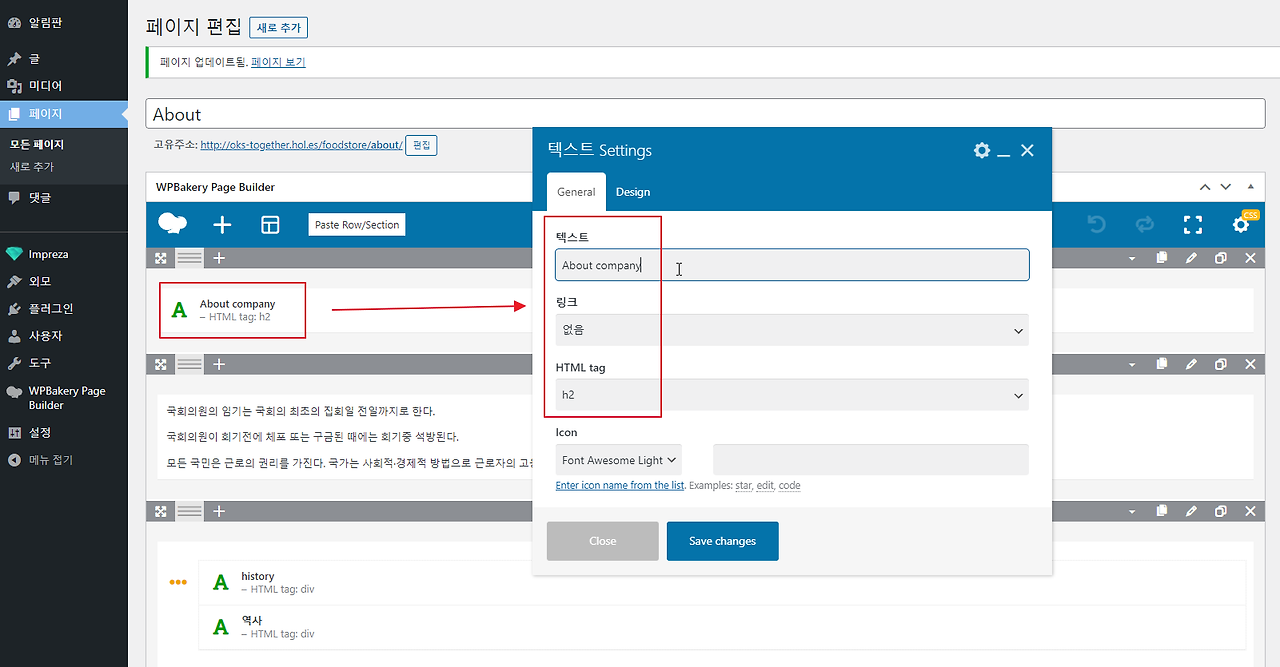Open Font Awesome Light icon set dropdown
The width and height of the screenshot is (1280, 667).
[x=619, y=460]
